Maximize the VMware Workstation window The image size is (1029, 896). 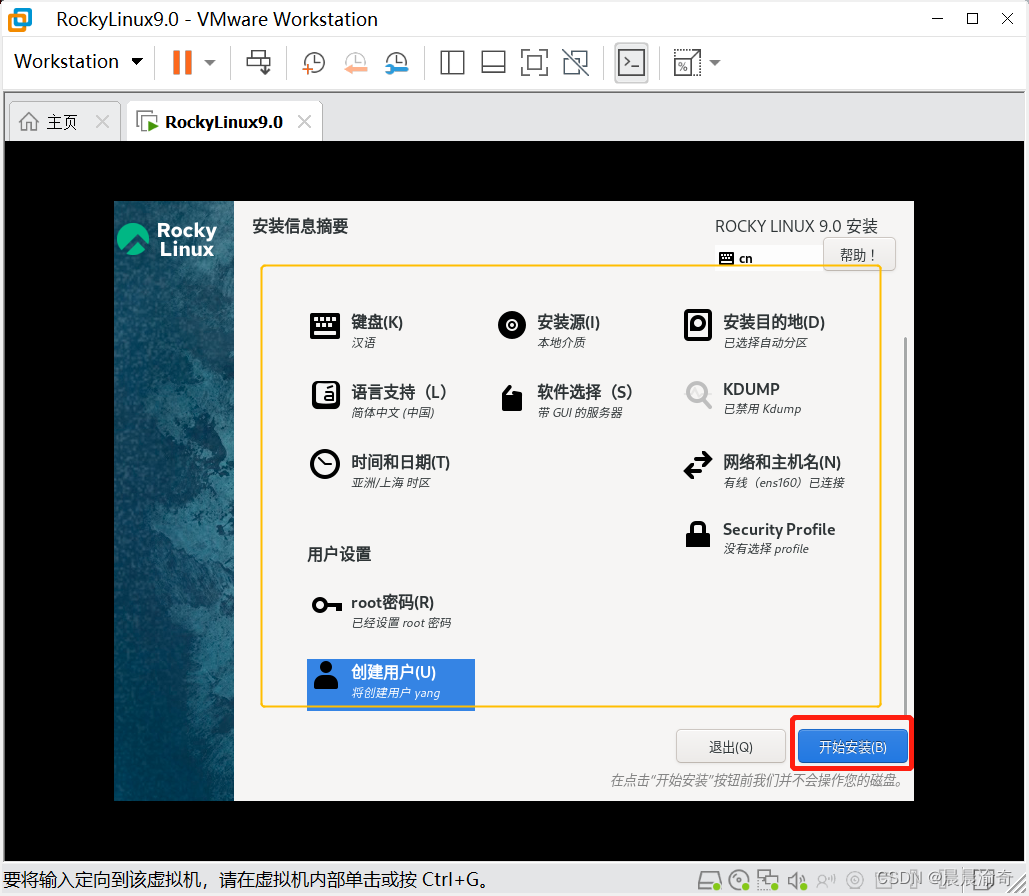(x=973, y=19)
